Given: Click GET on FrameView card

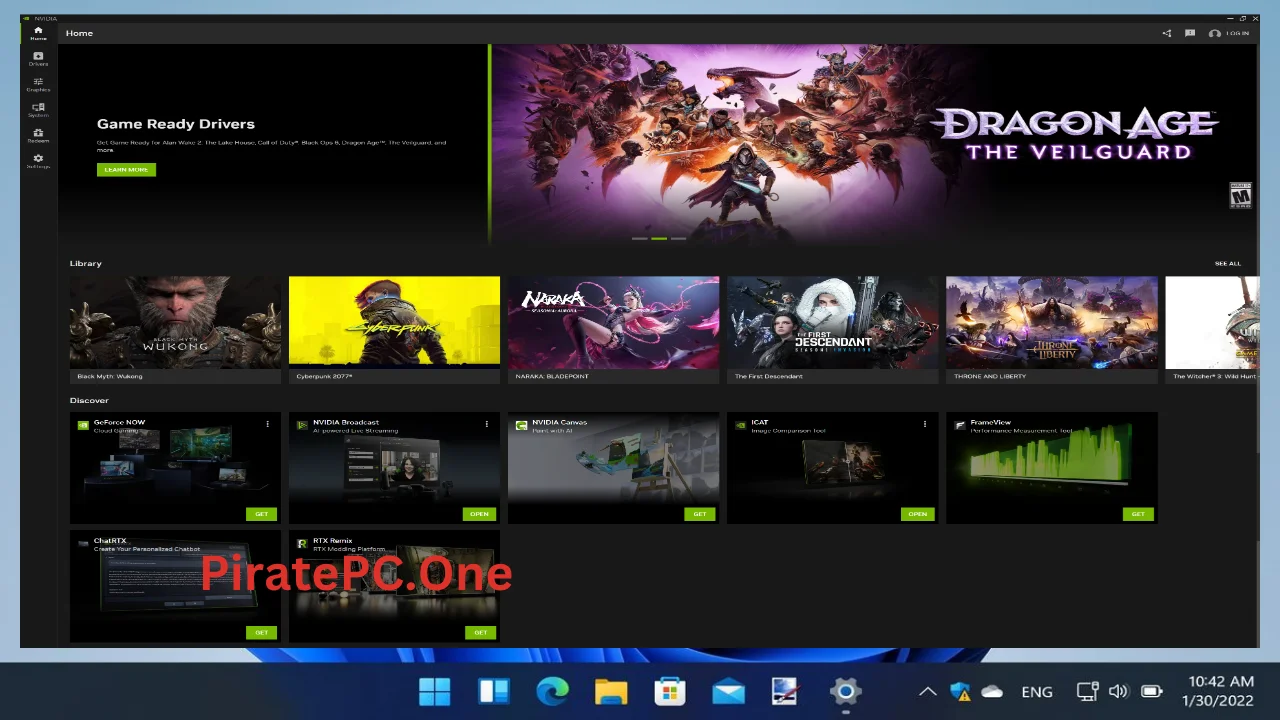Looking at the screenshot, I should [x=1138, y=514].
